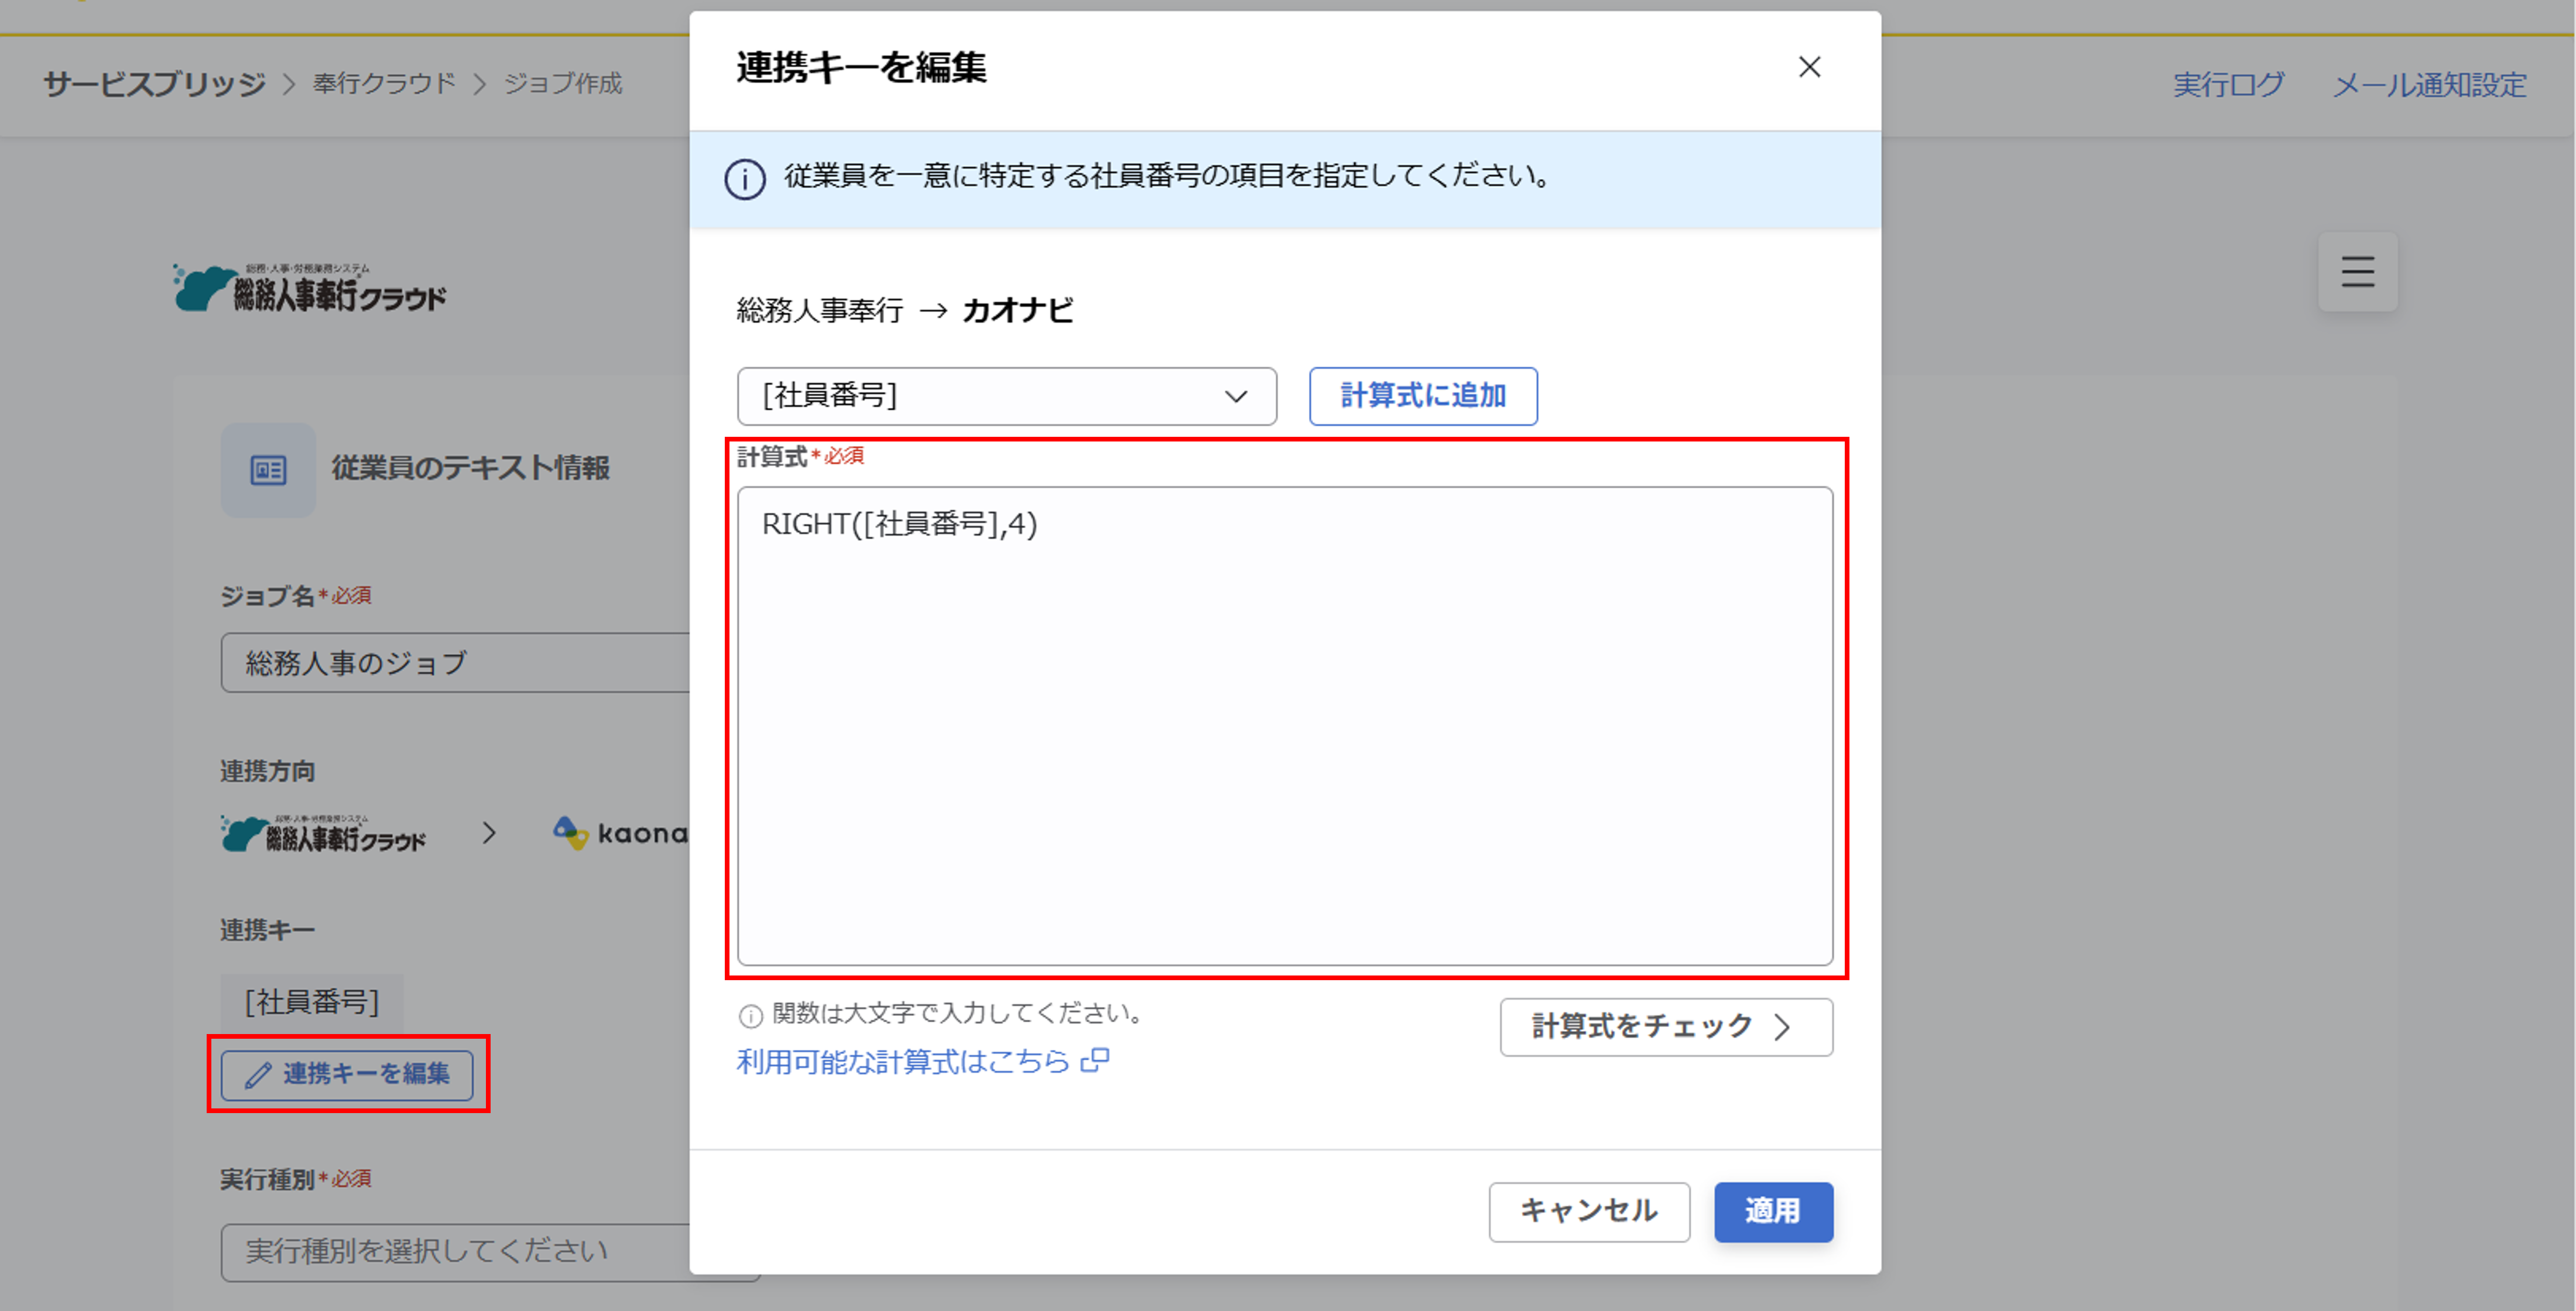
Task: Click the 総務人事奉行 label in the dialog
Action: click(x=820, y=310)
